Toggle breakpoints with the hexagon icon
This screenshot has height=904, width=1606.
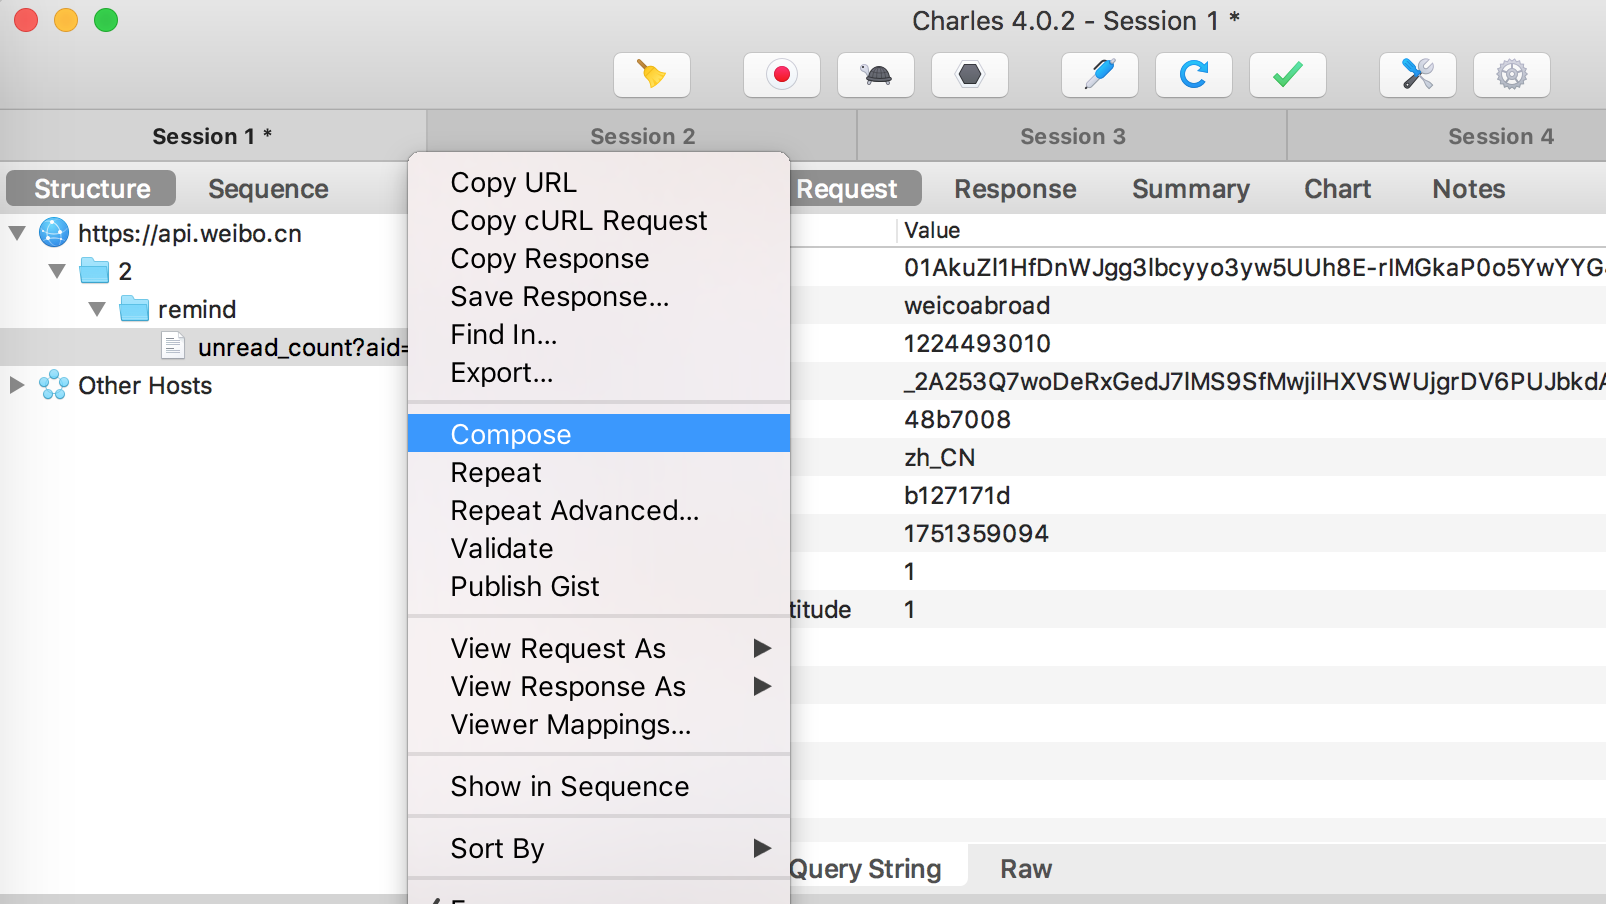click(x=970, y=75)
